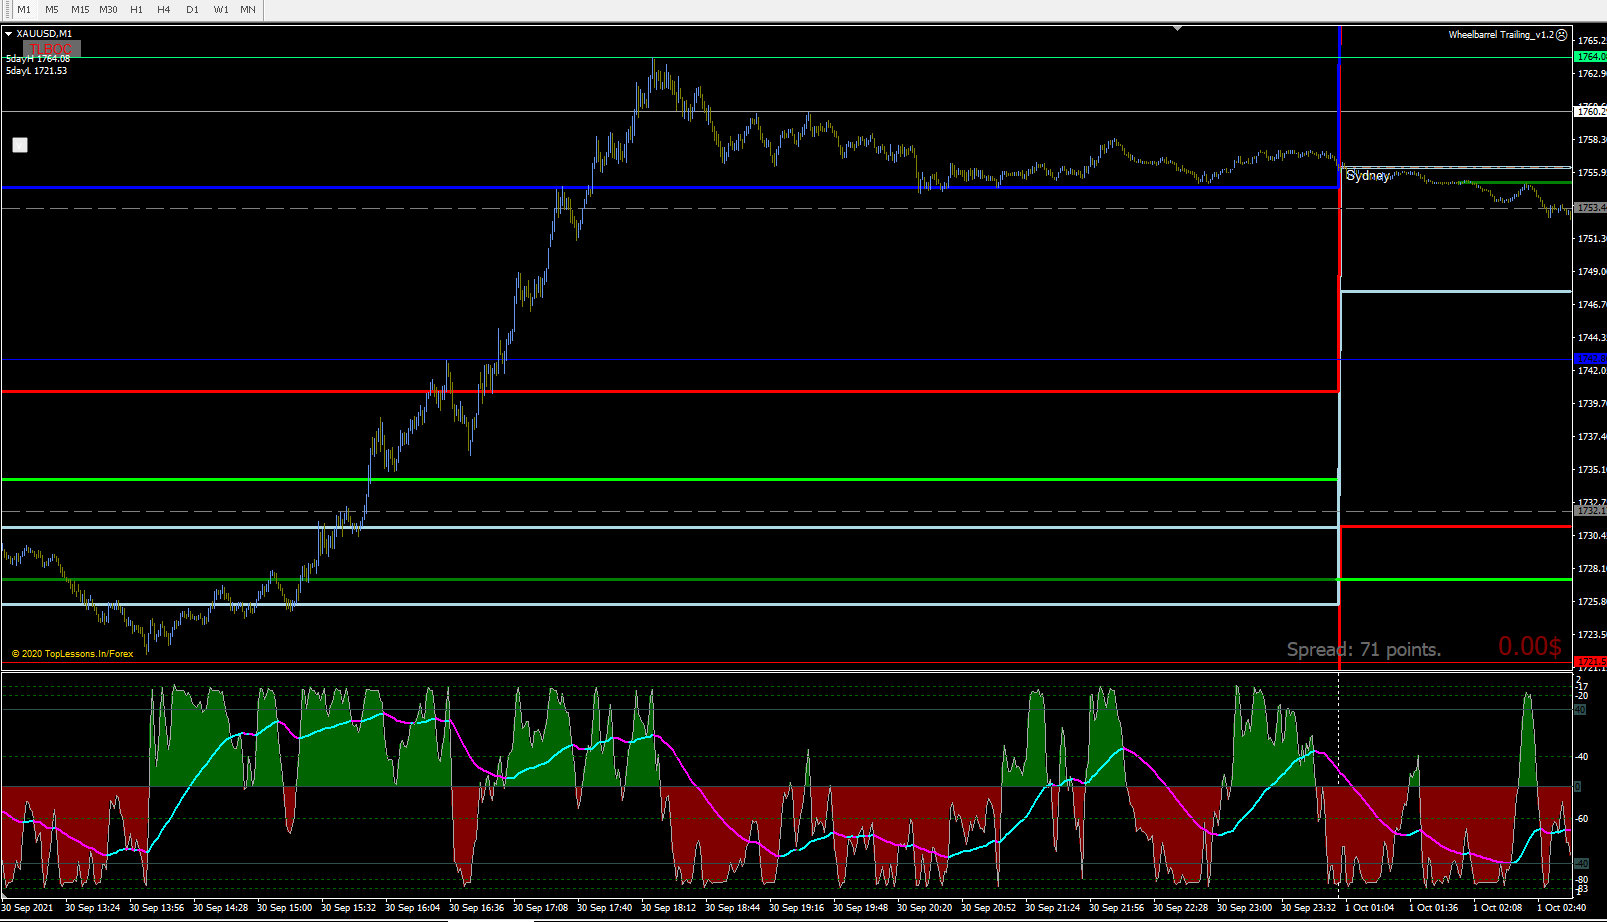Switch chart to M1 timeframe
This screenshot has height=922, width=1607.
(24, 9)
